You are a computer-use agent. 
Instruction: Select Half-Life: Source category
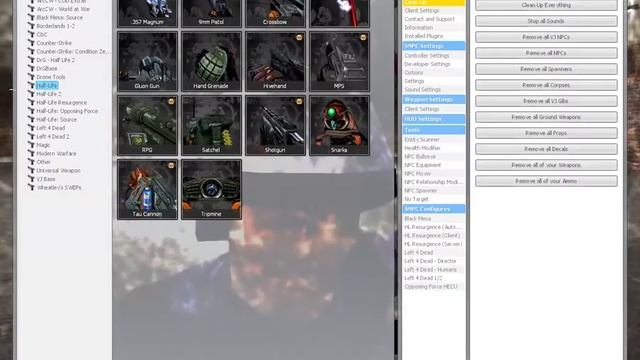point(56,120)
